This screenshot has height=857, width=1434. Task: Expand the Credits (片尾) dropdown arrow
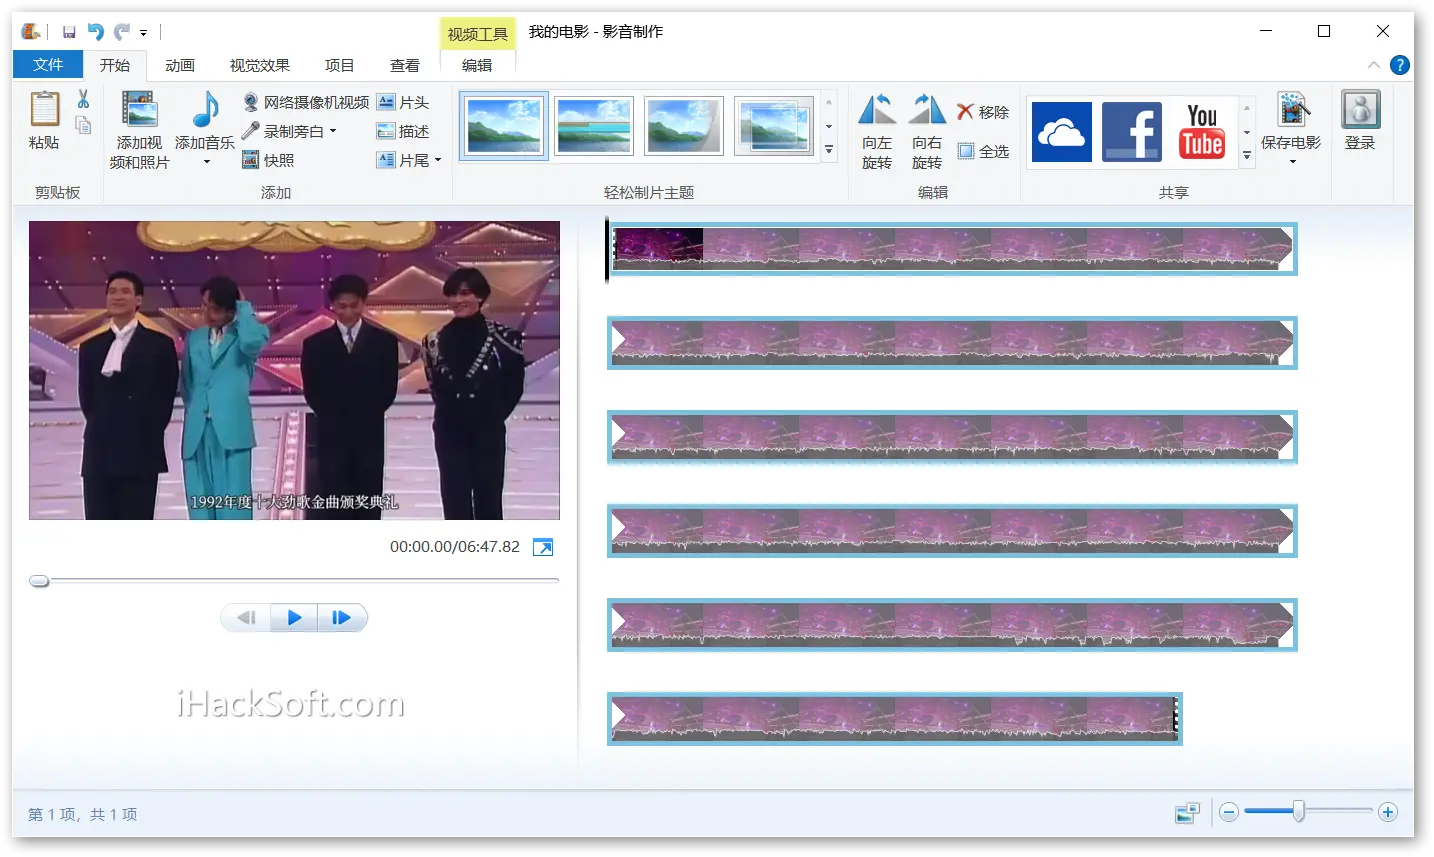[x=438, y=160]
